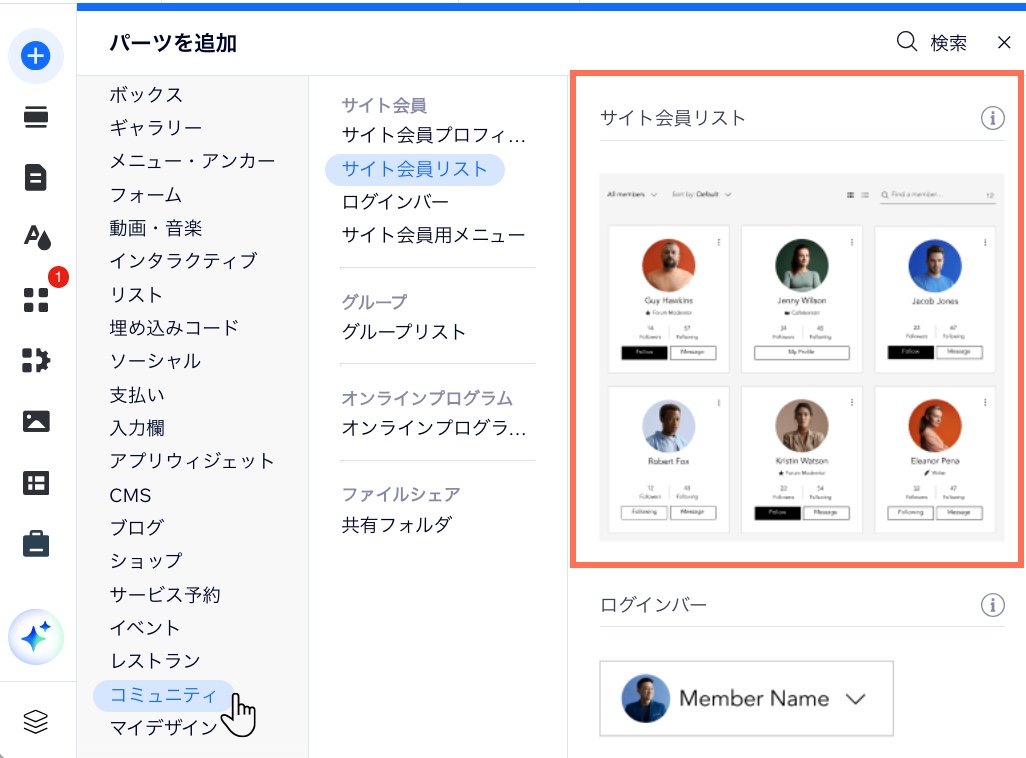The height and width of the screenshot is (758, 1026).
Task: Click the Layers icon at sidebar bottom
Action: (36, 720)
